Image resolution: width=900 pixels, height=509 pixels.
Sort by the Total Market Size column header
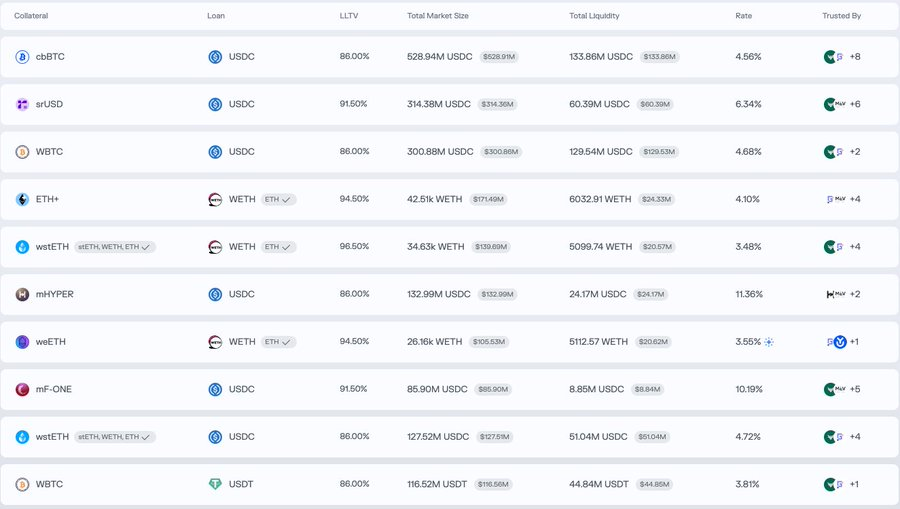click(438, 16)
